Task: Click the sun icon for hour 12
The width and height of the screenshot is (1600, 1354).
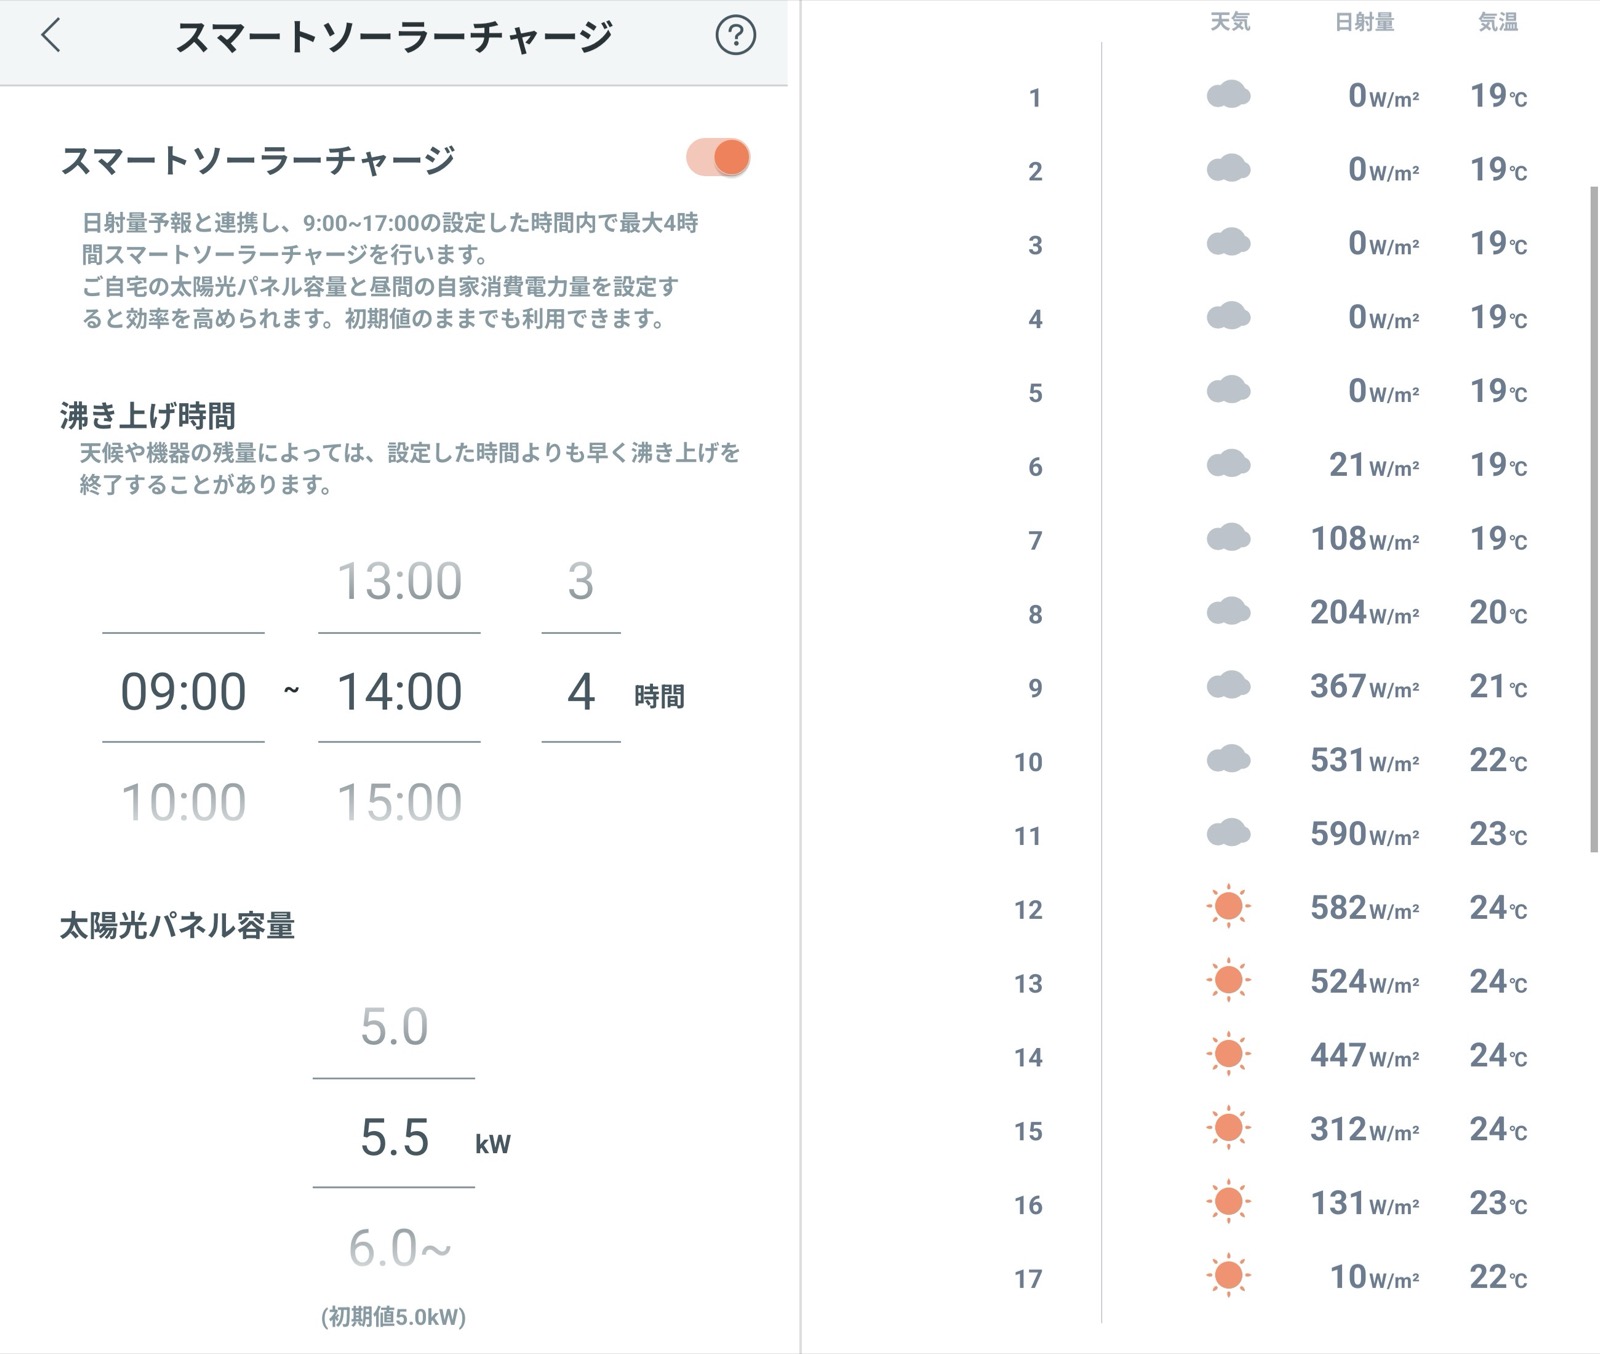Action: [x=1229, y=907]
